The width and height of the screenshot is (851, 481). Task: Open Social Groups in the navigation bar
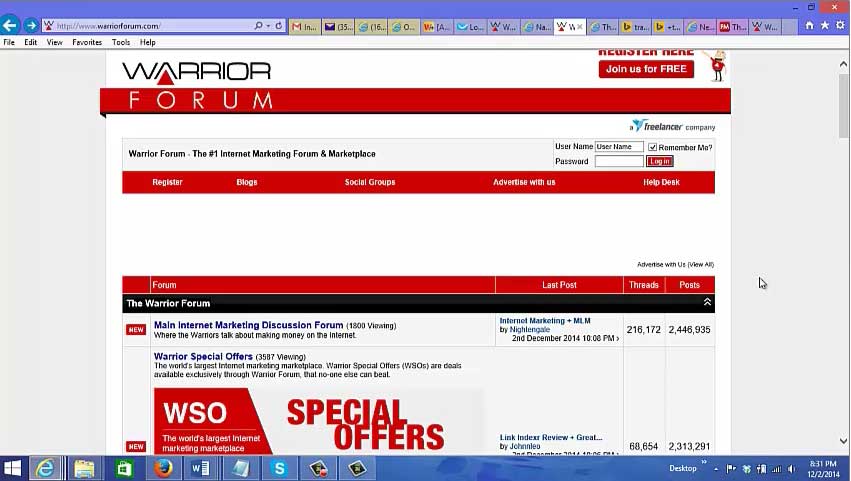pos(370,182)
